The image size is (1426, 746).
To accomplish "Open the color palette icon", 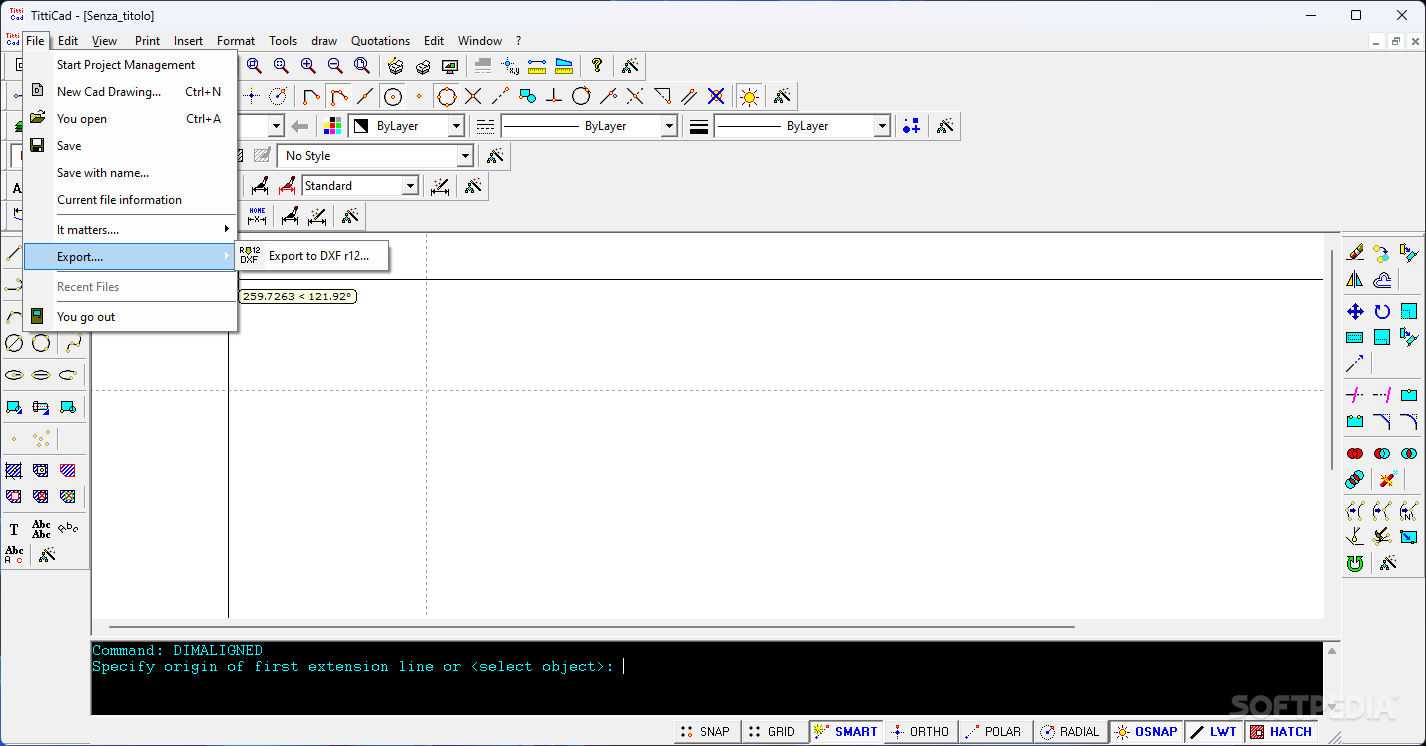I will (333, 126).
